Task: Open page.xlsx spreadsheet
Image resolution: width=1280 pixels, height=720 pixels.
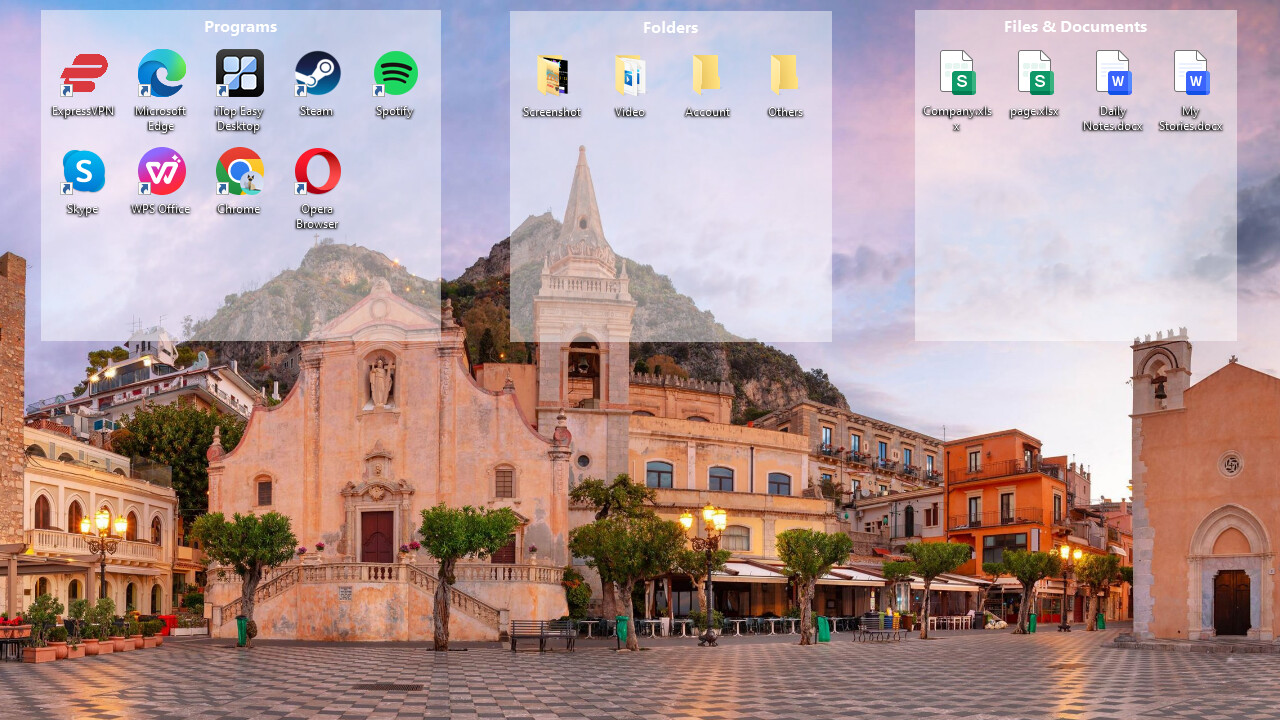Action: coord(1035,73)
